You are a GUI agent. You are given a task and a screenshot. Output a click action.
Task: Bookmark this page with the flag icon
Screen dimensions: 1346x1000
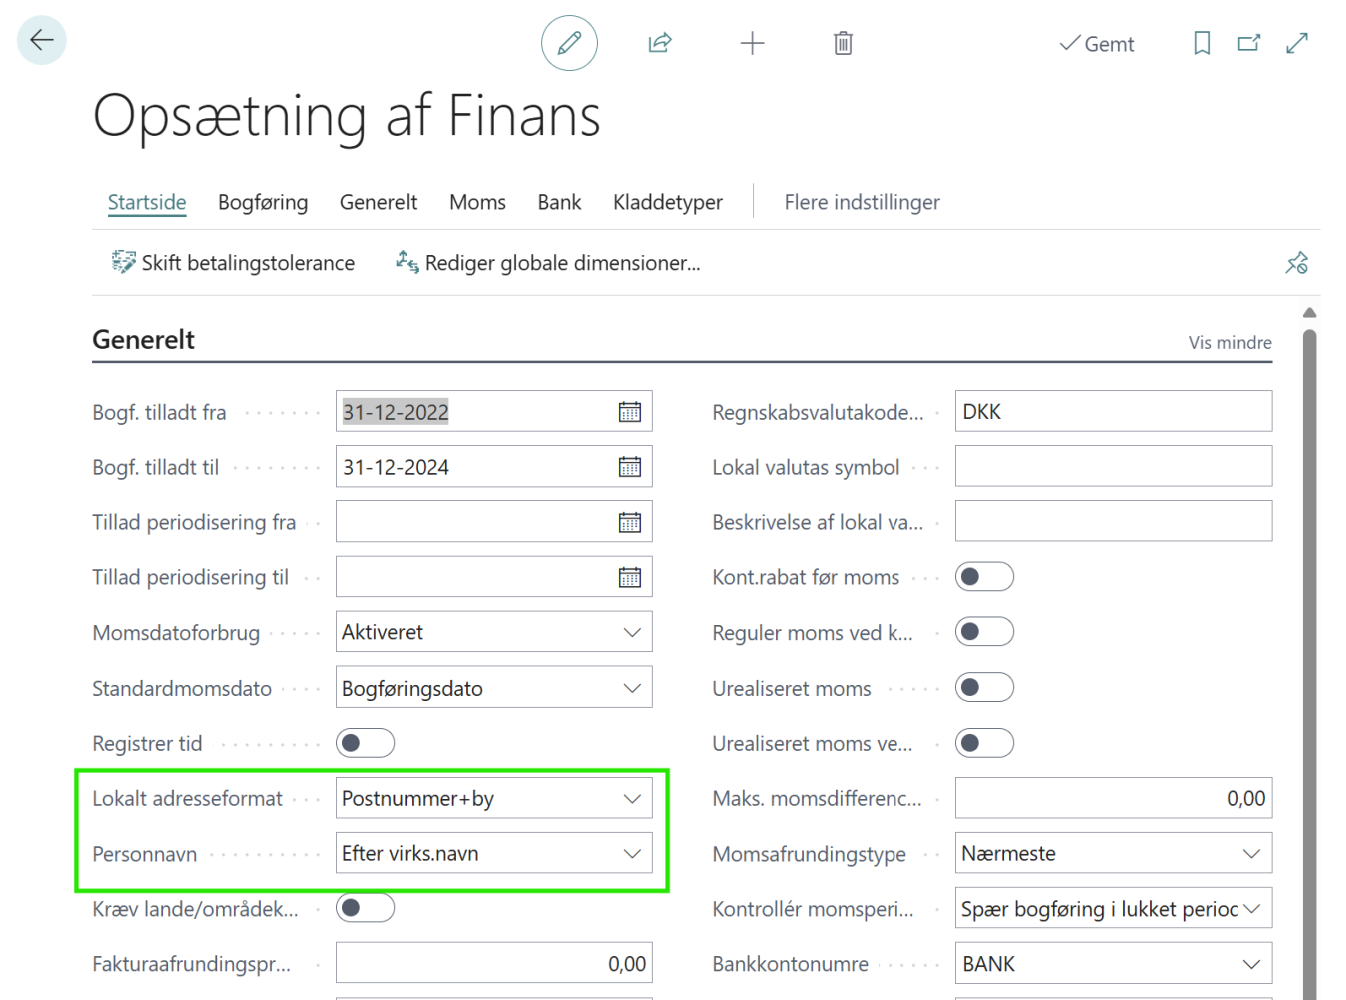click(1201, 43)
